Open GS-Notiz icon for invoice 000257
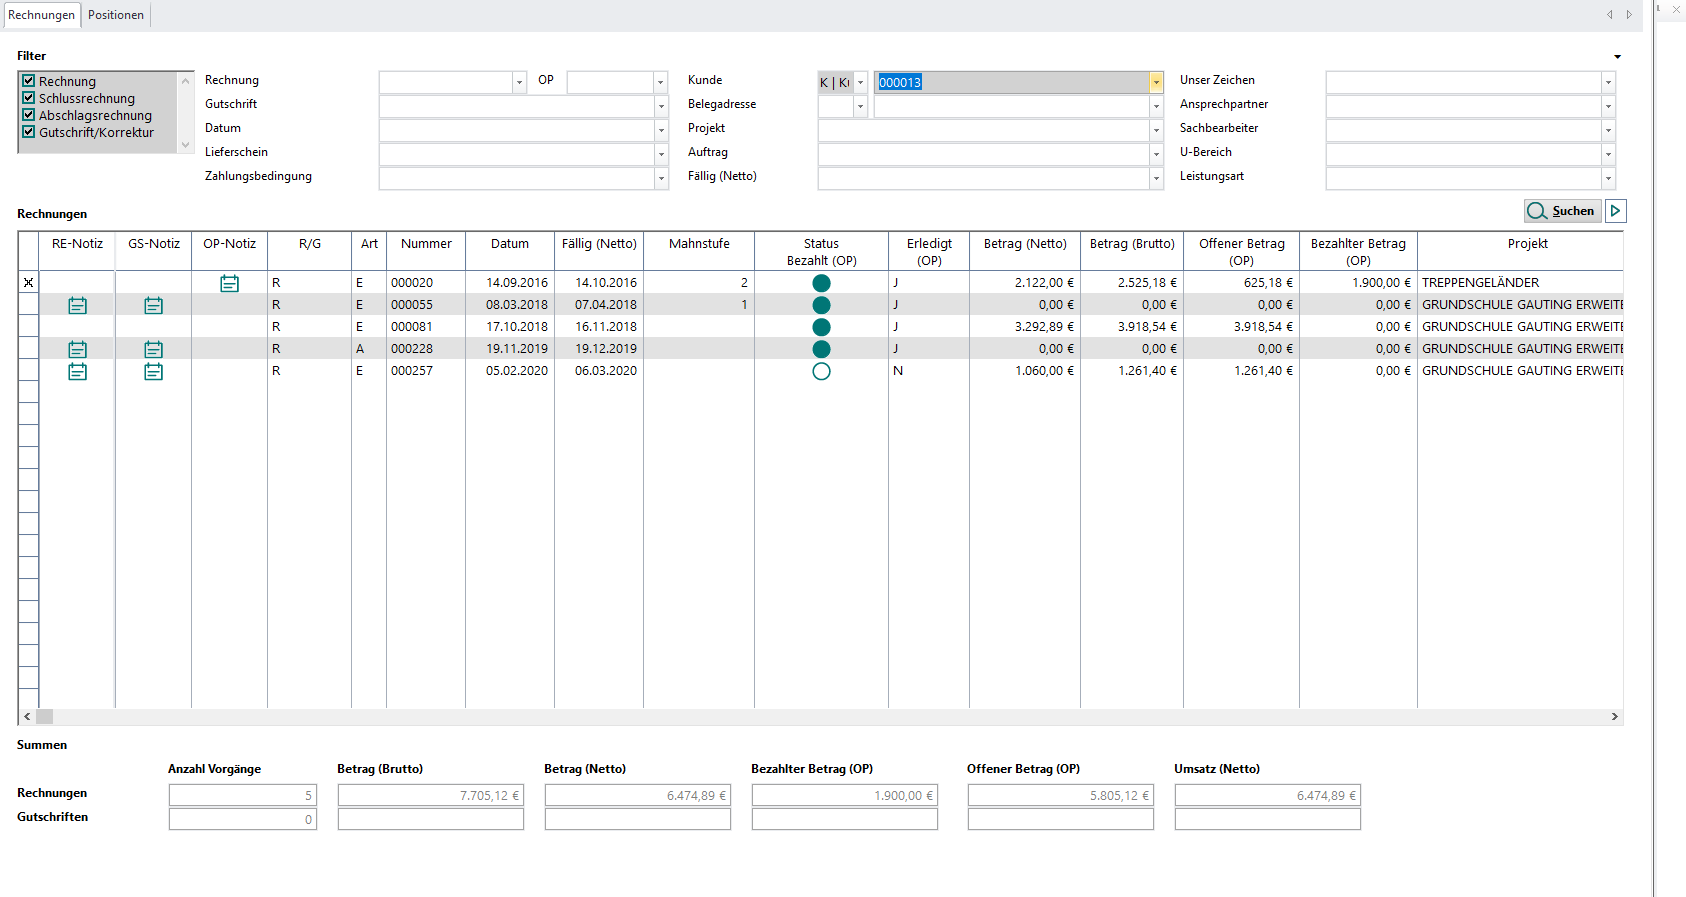 (x=153, y=371)
